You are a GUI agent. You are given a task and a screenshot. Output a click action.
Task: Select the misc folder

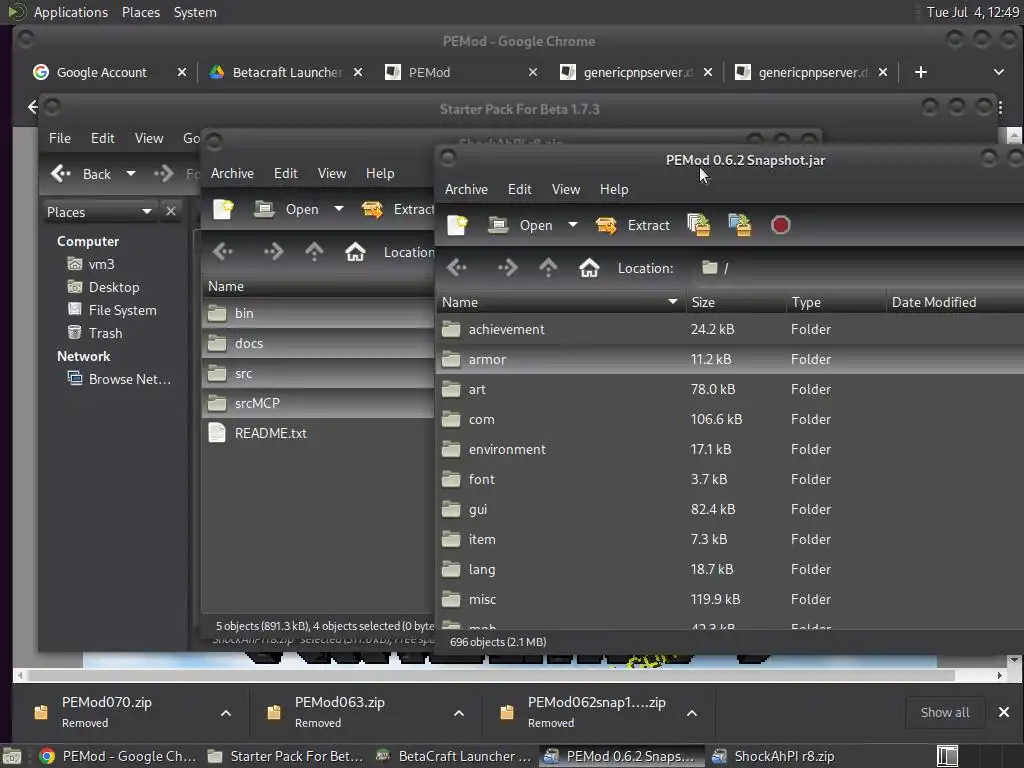point(729,600)
